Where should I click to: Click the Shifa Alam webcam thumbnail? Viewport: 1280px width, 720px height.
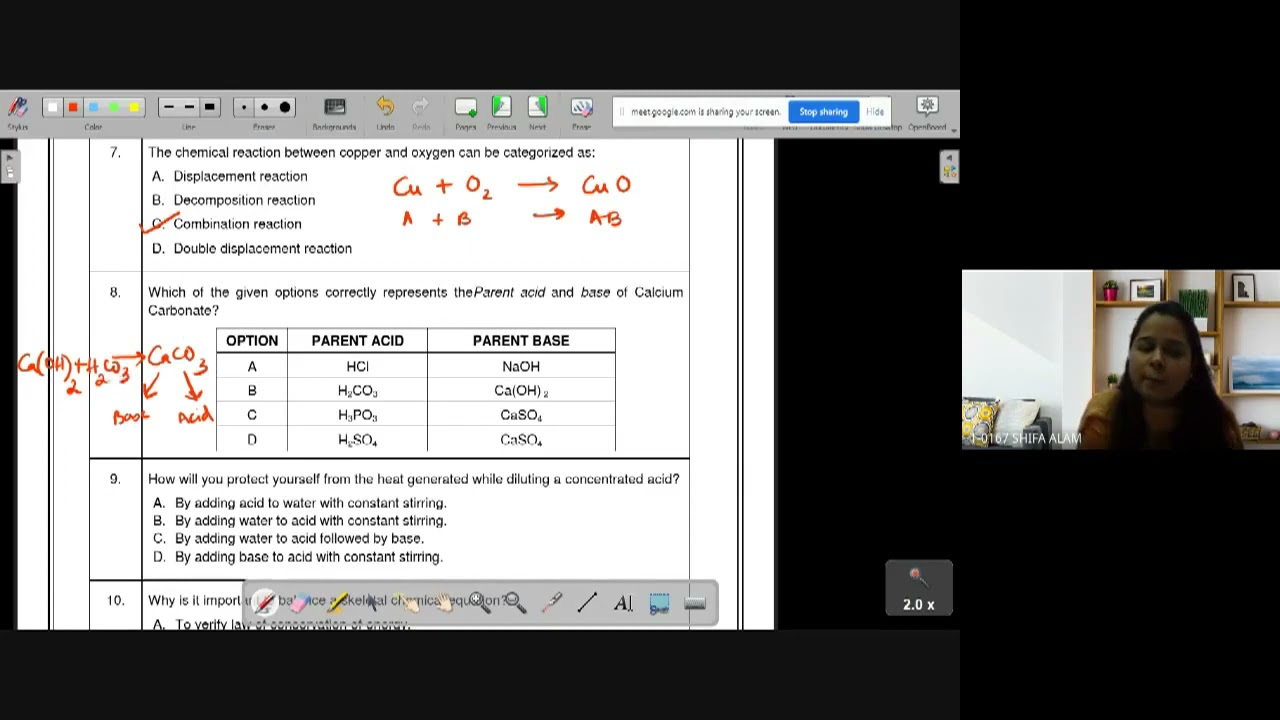point(1121,360)
